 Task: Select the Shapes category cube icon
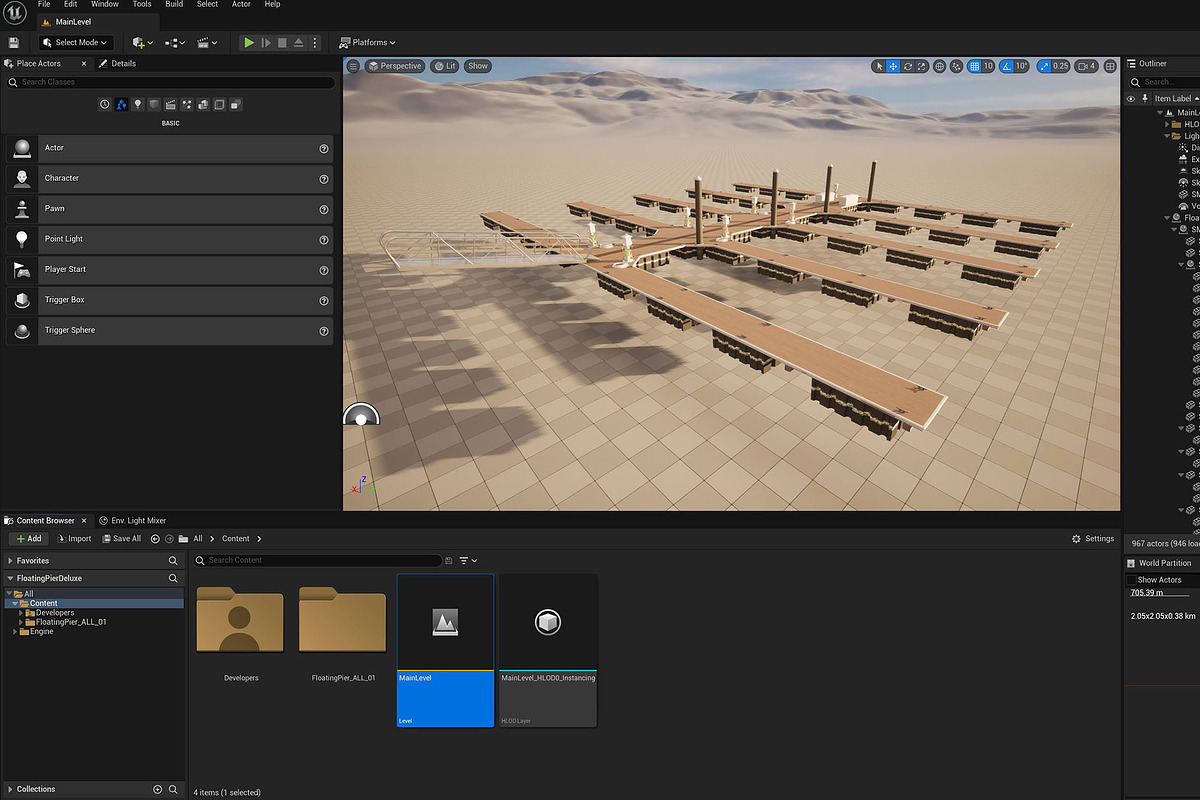pos(154,104)
